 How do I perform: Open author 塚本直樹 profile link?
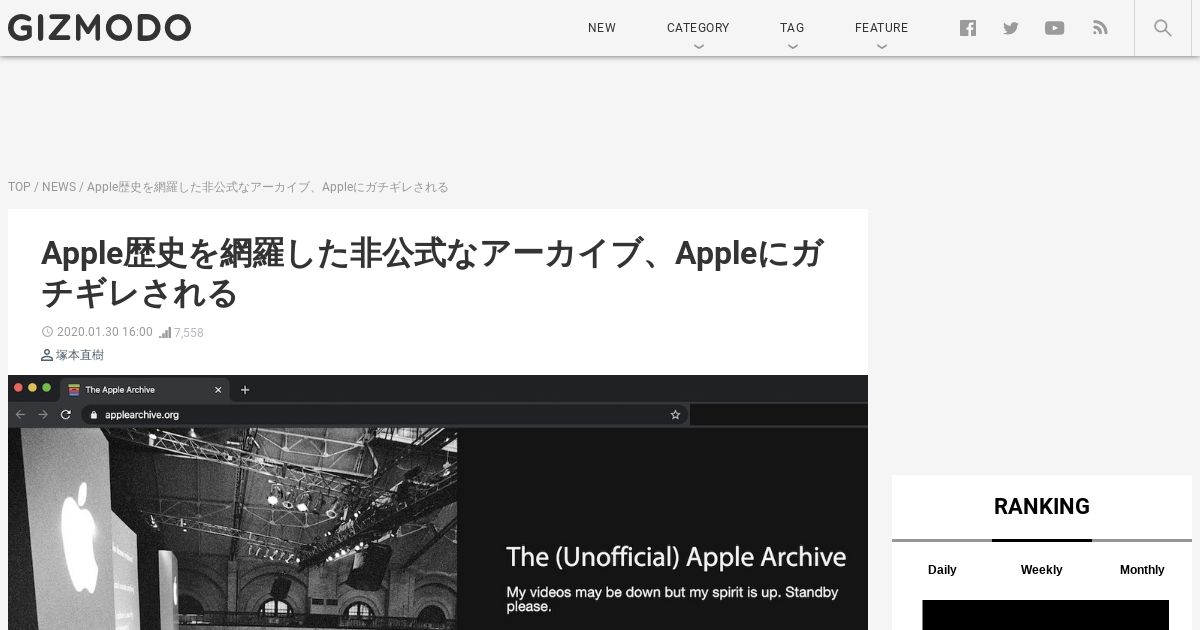[80, 355]
